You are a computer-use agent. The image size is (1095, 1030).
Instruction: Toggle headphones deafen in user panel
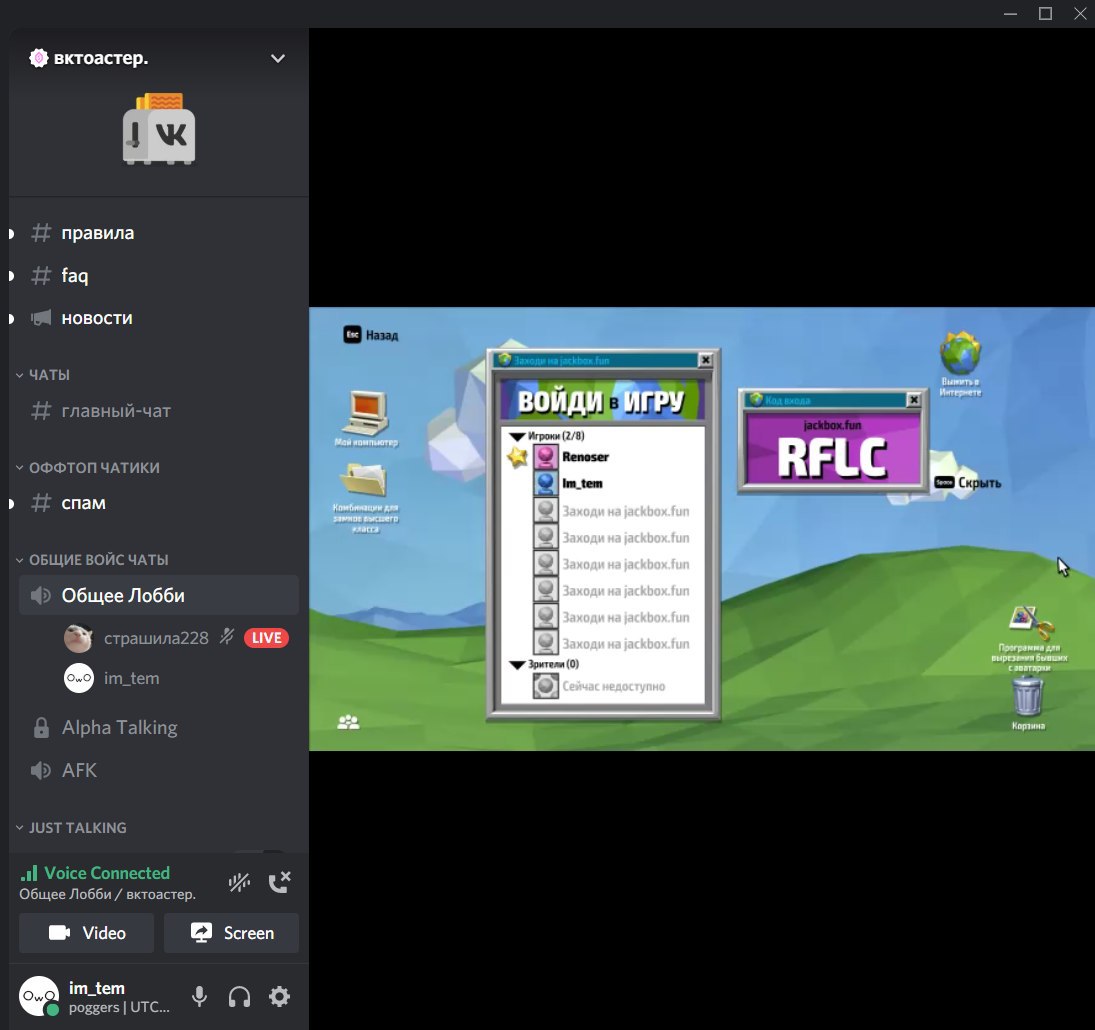[x=240, y=996]
